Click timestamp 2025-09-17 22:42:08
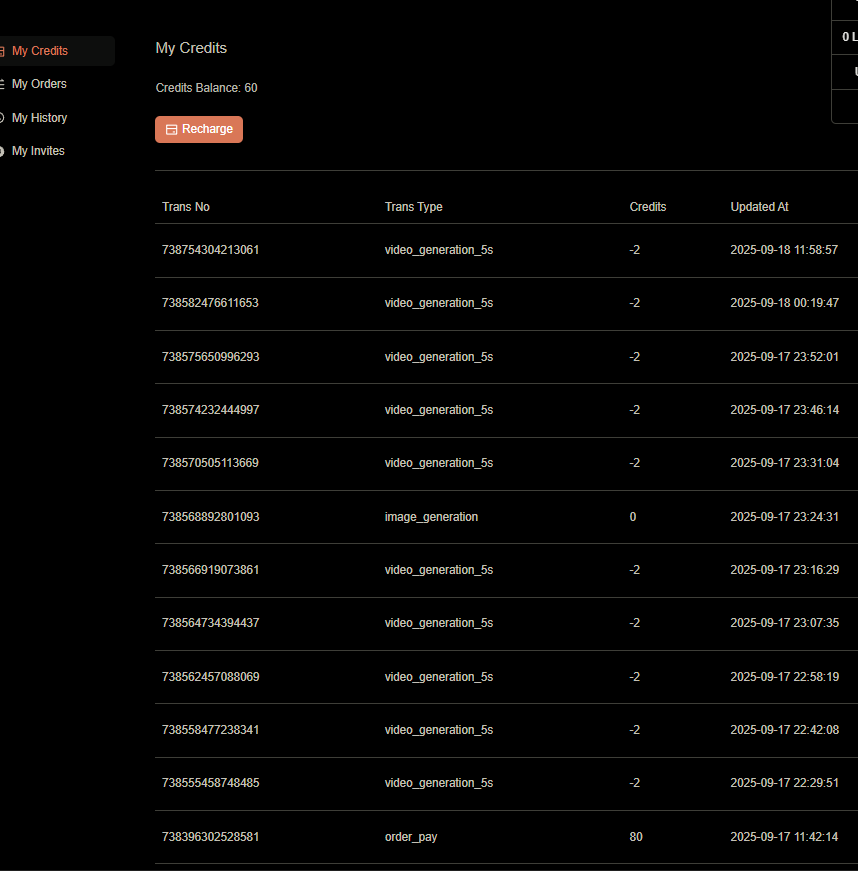858x871 pixels. [x=784, y=730]
